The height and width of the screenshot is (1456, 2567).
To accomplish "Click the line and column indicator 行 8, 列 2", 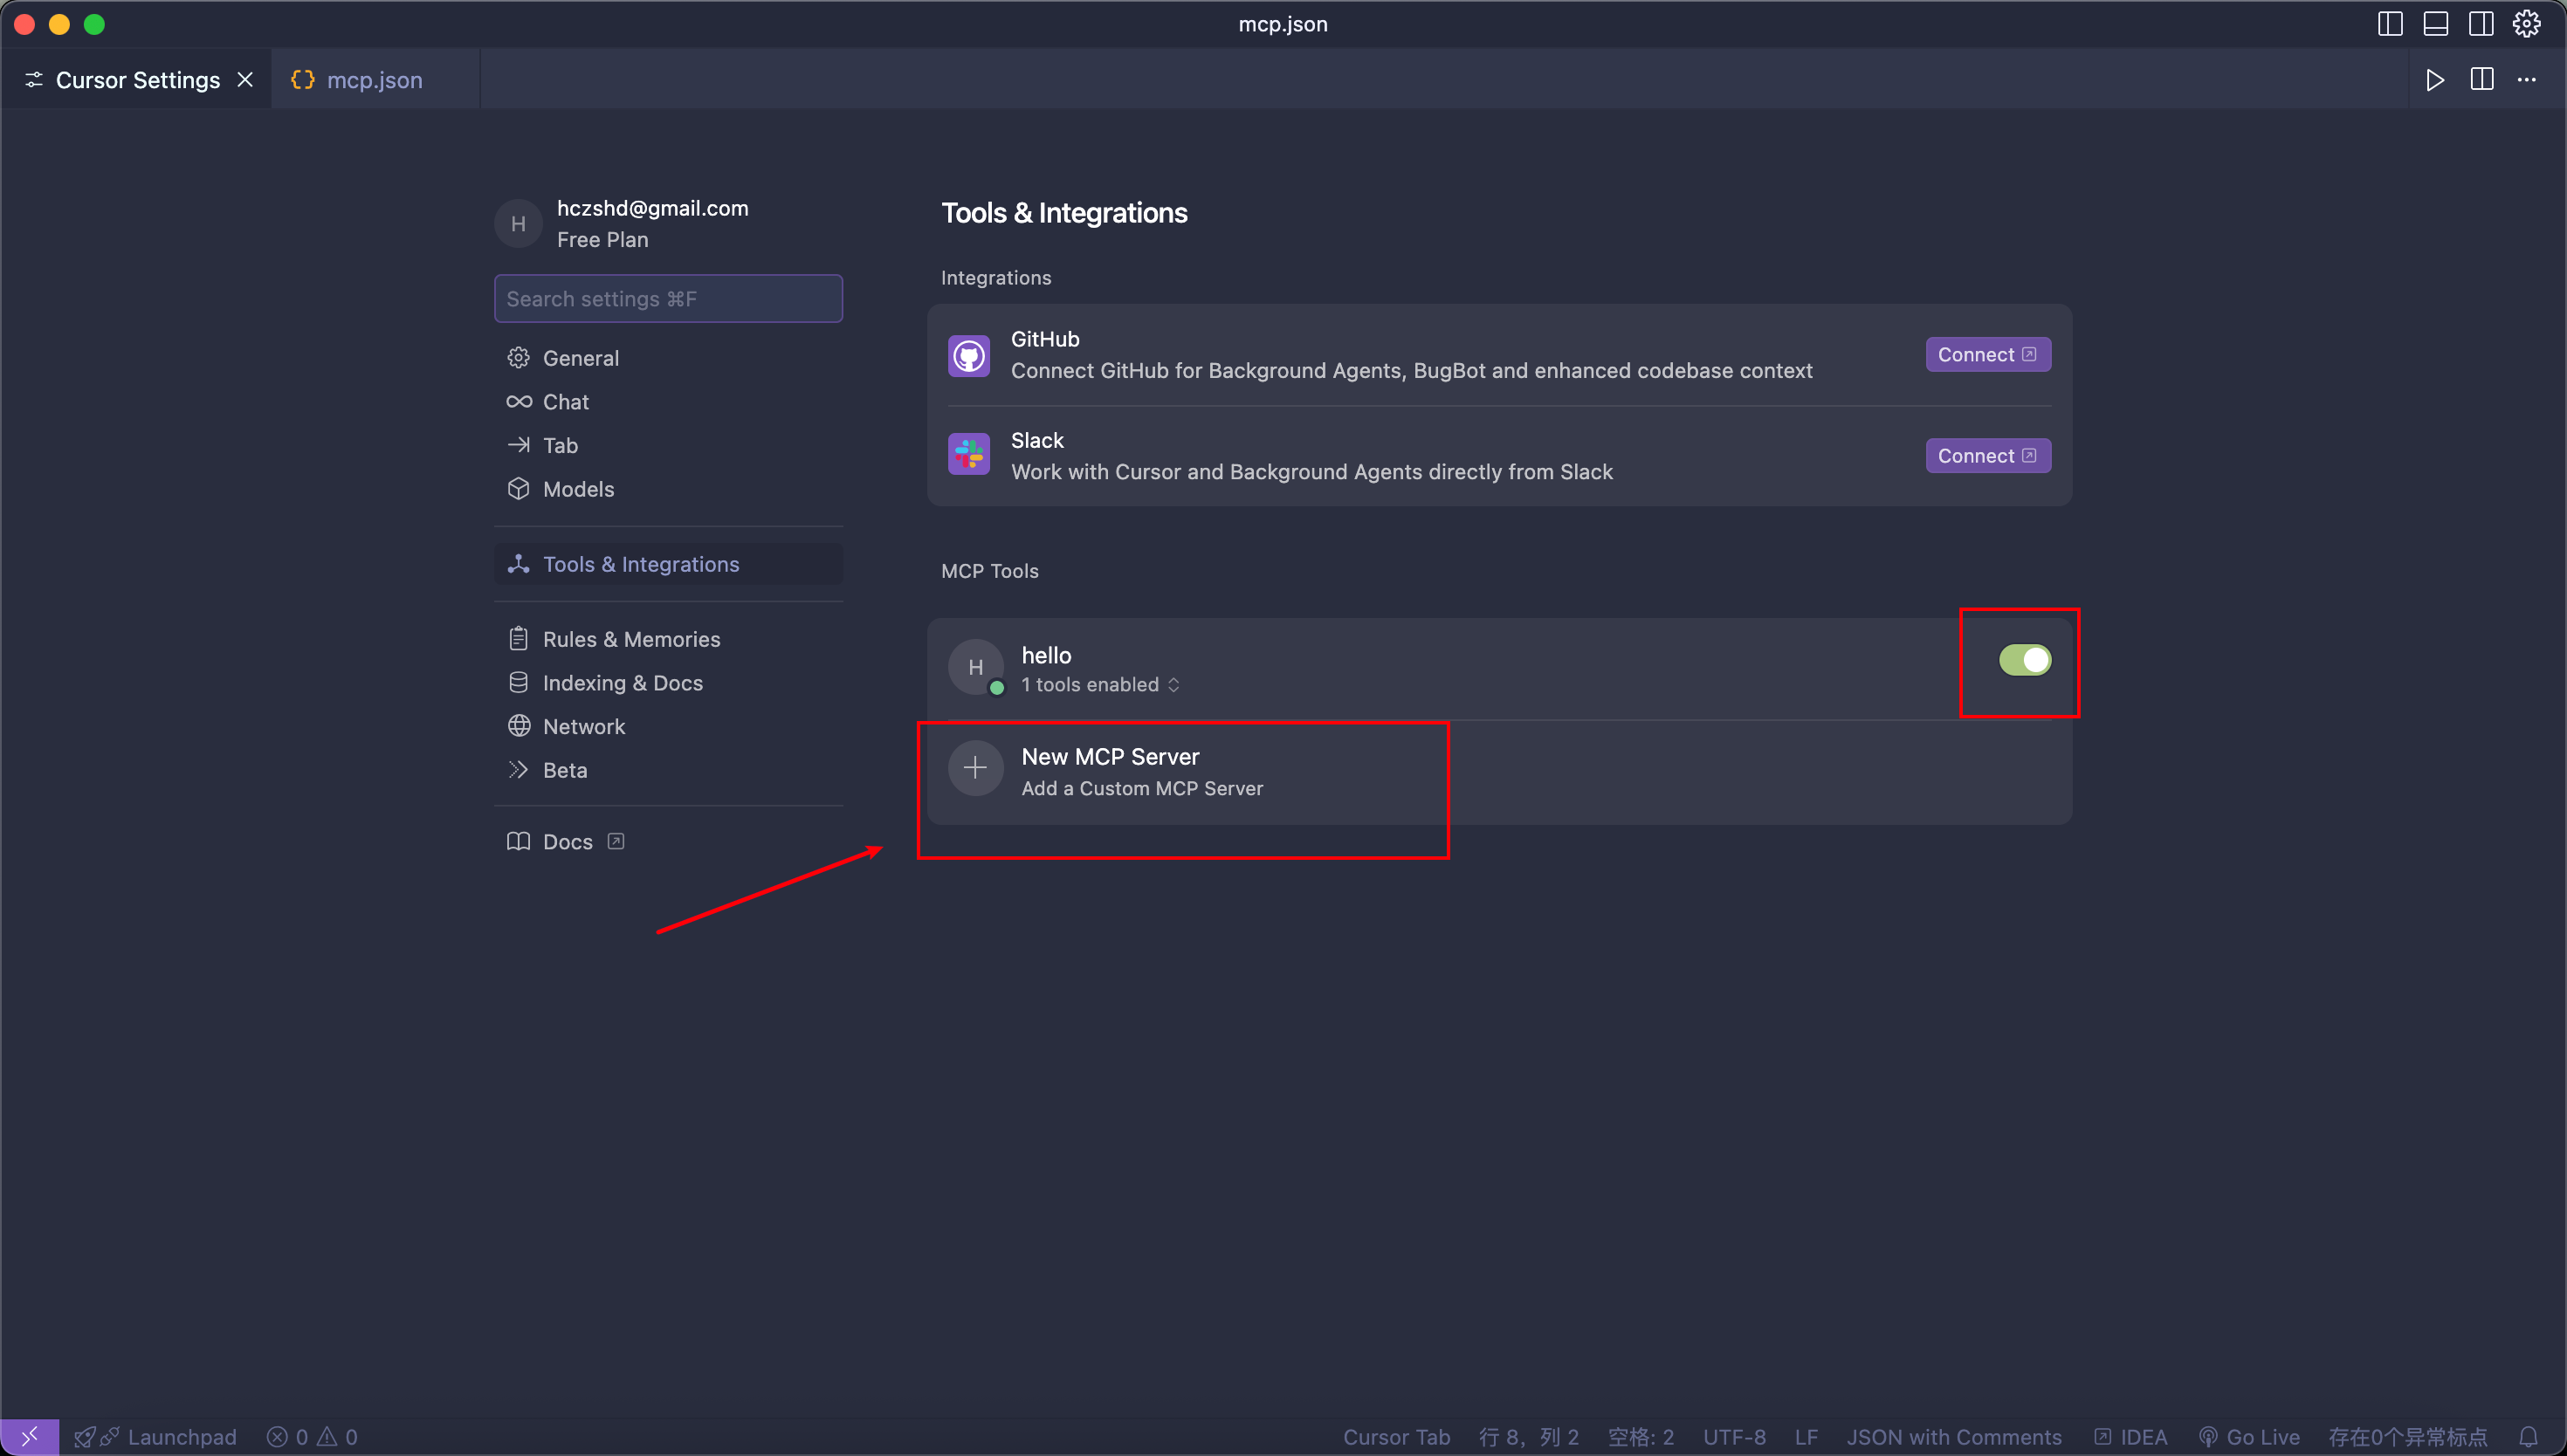I will (x=1529, y=1437).
